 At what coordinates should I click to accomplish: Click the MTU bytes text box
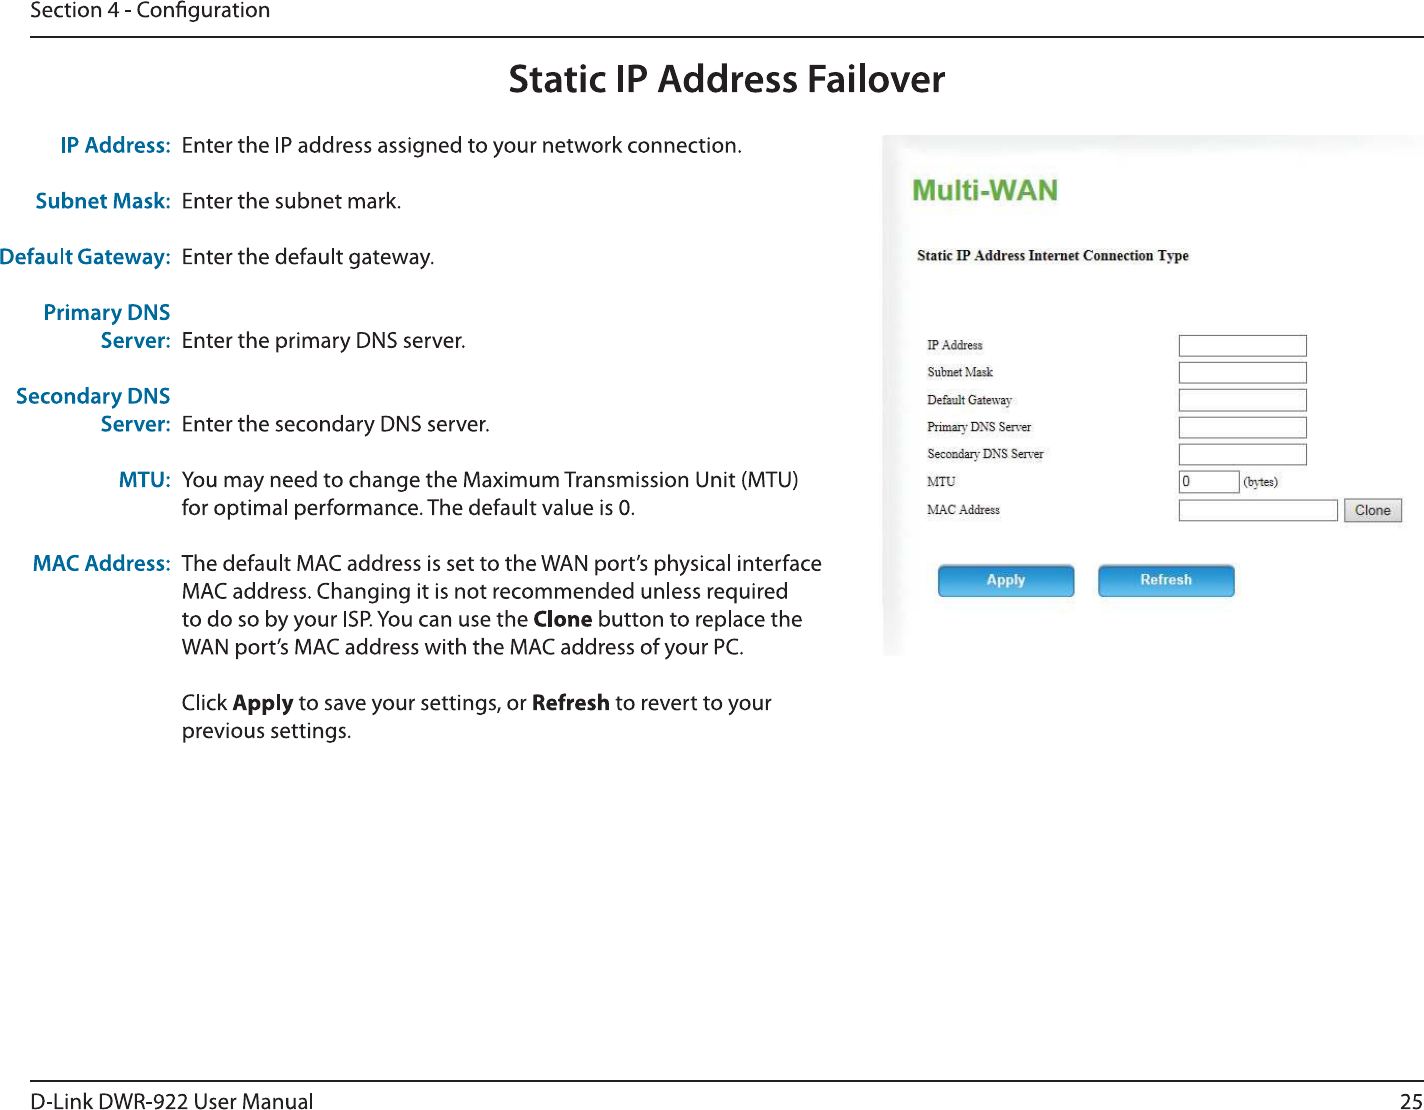point(1208,482)
